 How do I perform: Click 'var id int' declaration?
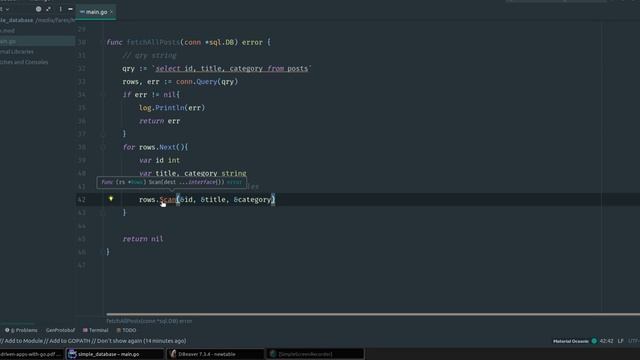[159, 160]
